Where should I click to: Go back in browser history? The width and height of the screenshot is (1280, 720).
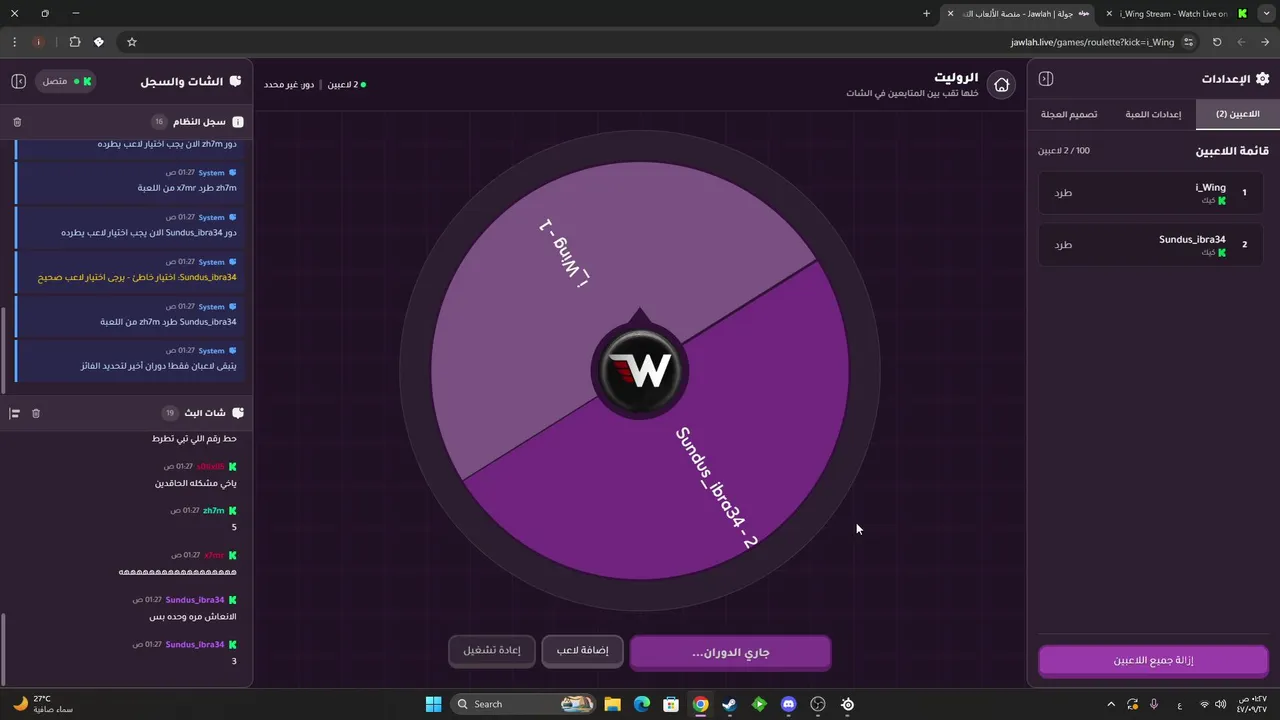(1265, 42)
